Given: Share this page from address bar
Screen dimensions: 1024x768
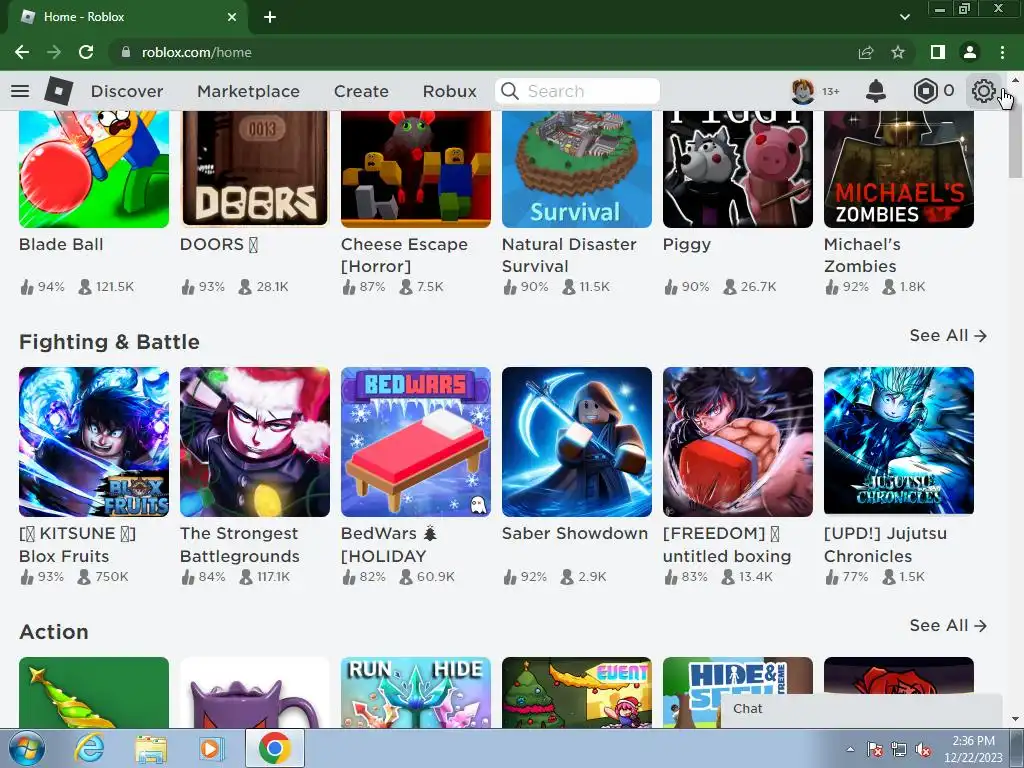Looking at the screenshot, I should pos(866,52).
